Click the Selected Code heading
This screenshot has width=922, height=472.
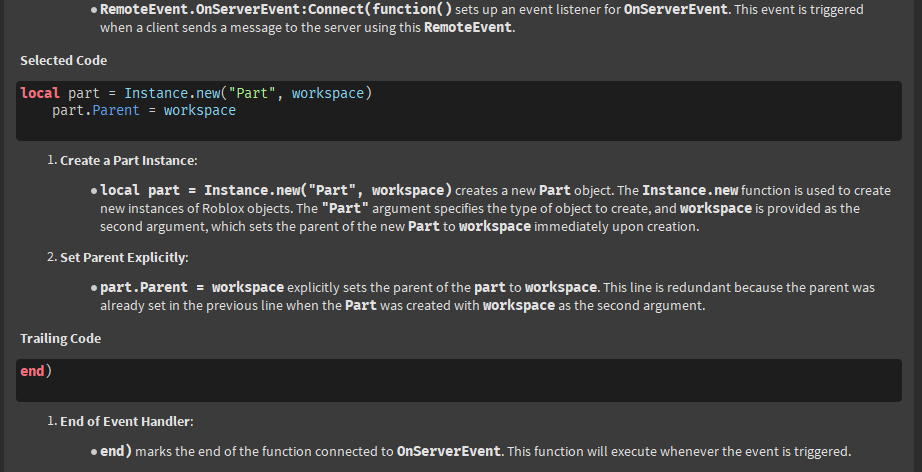[63, 61]
